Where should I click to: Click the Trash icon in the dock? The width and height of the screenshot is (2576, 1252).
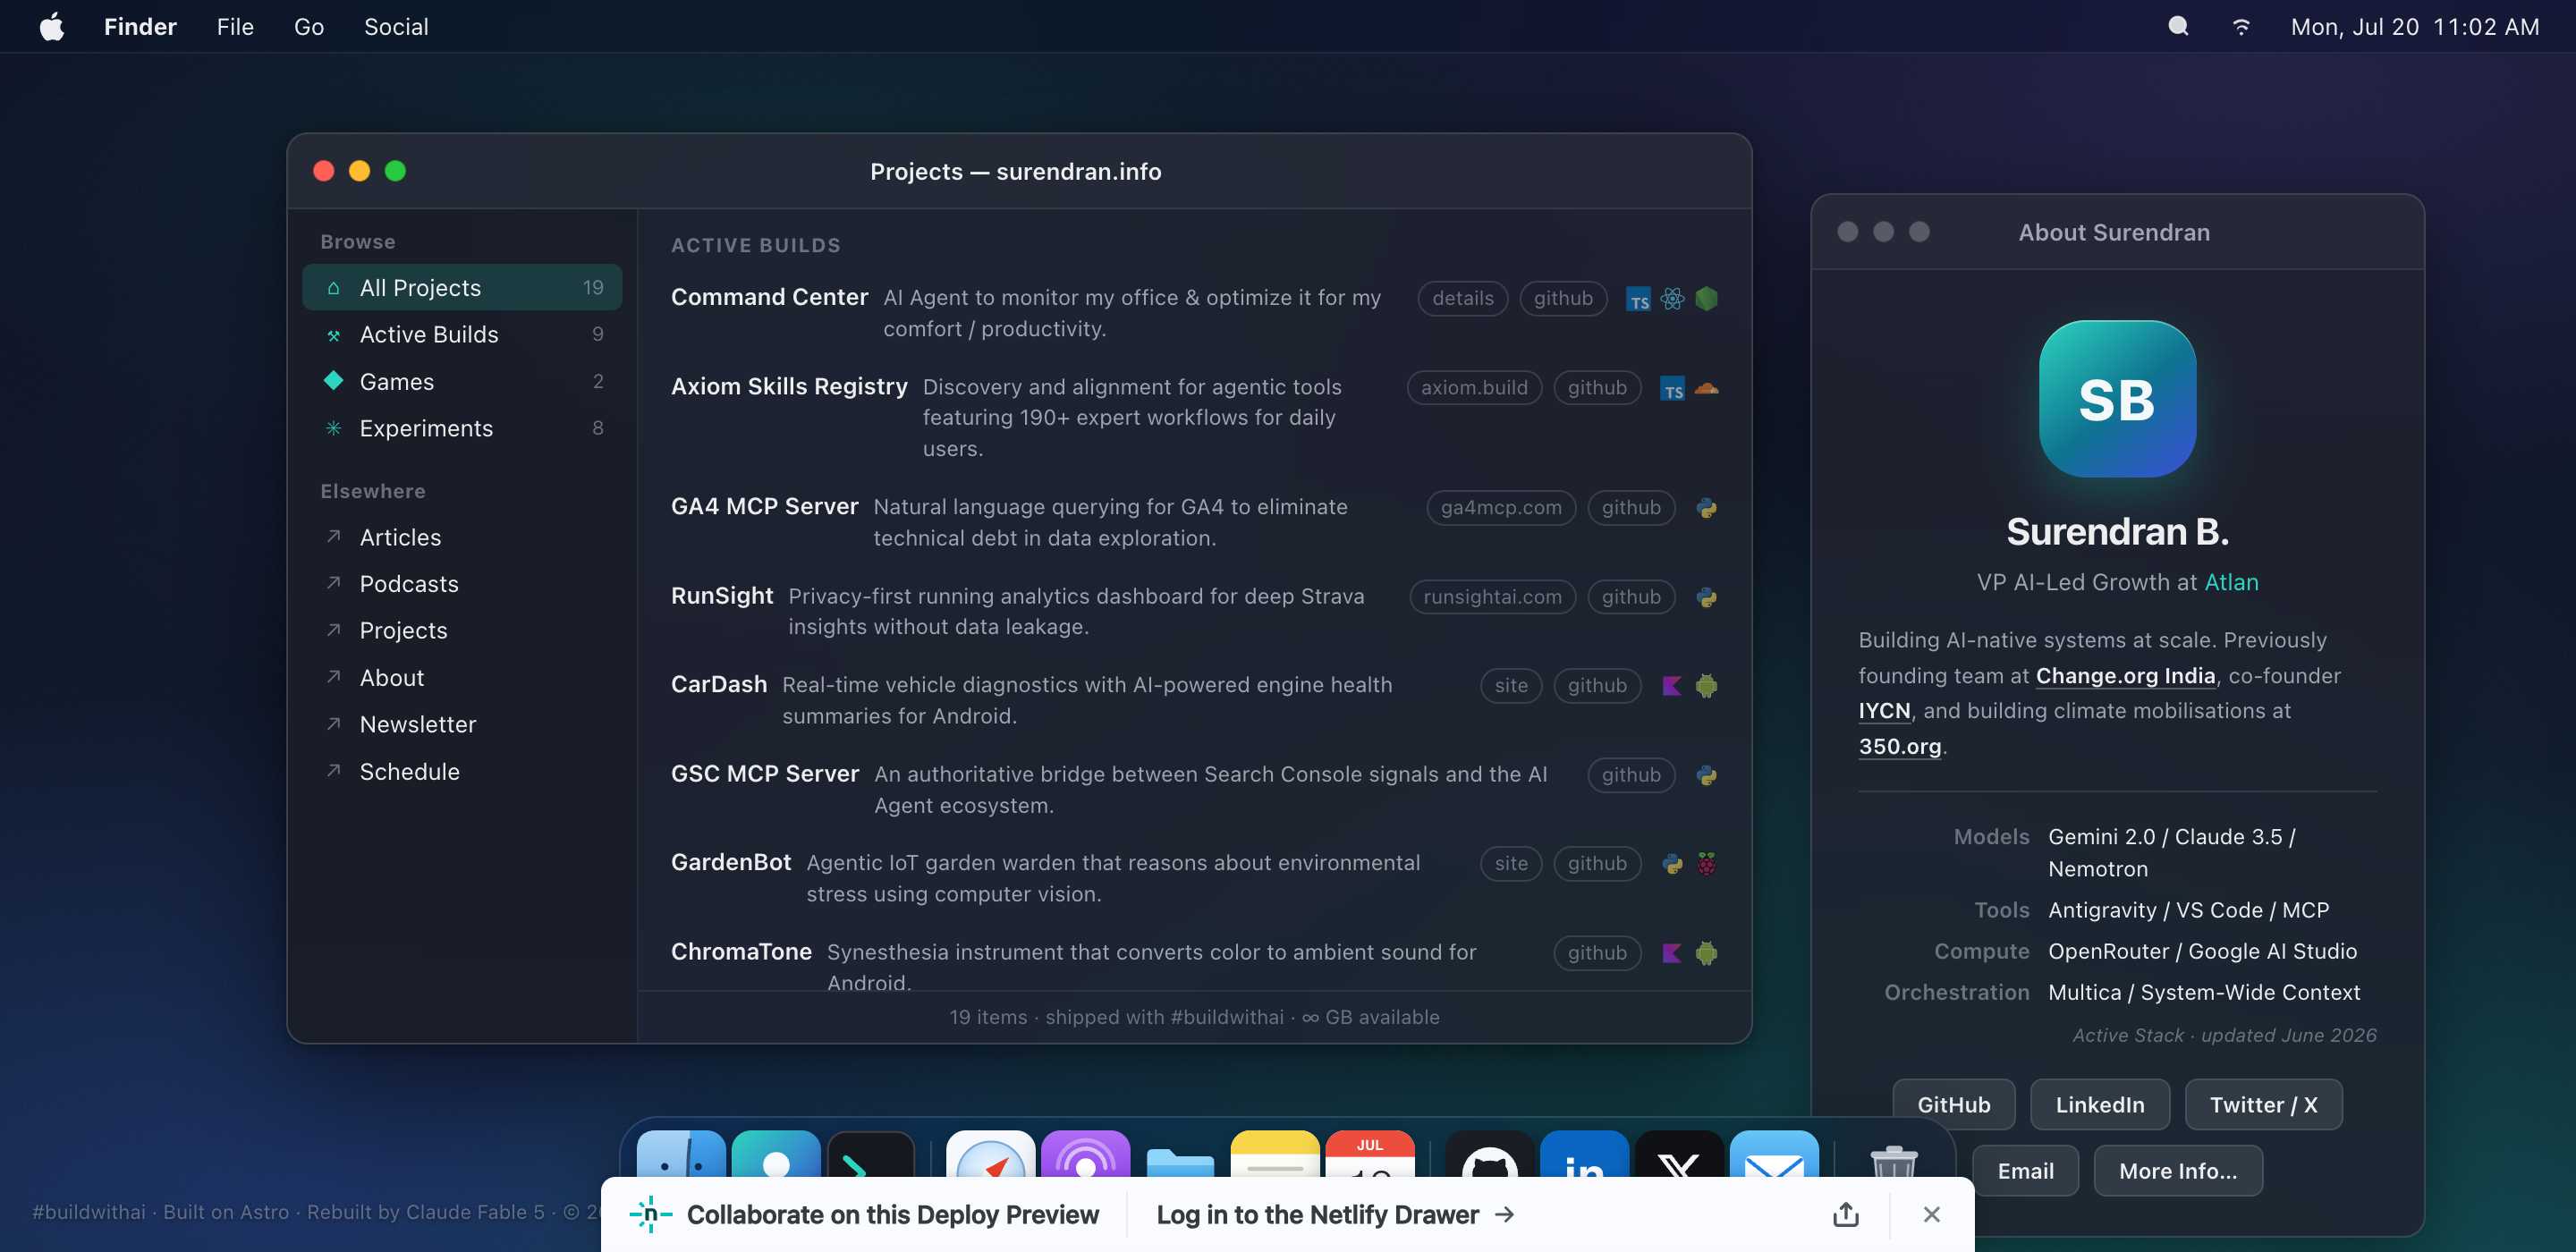1894,1160
